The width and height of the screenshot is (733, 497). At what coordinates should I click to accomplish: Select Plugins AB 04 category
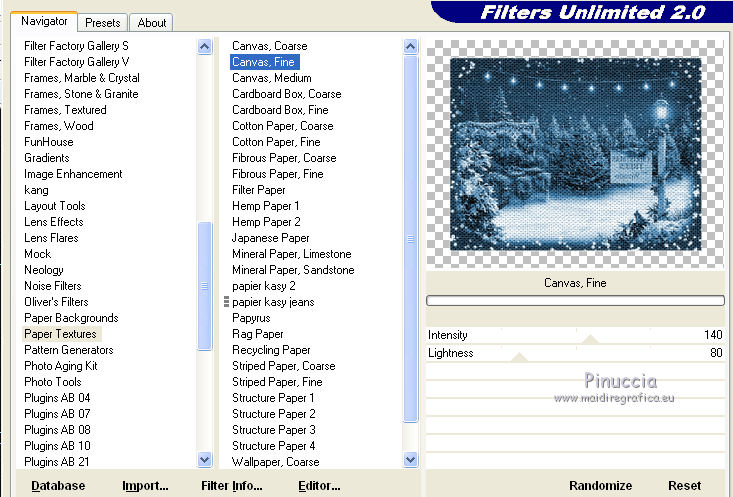57,398
